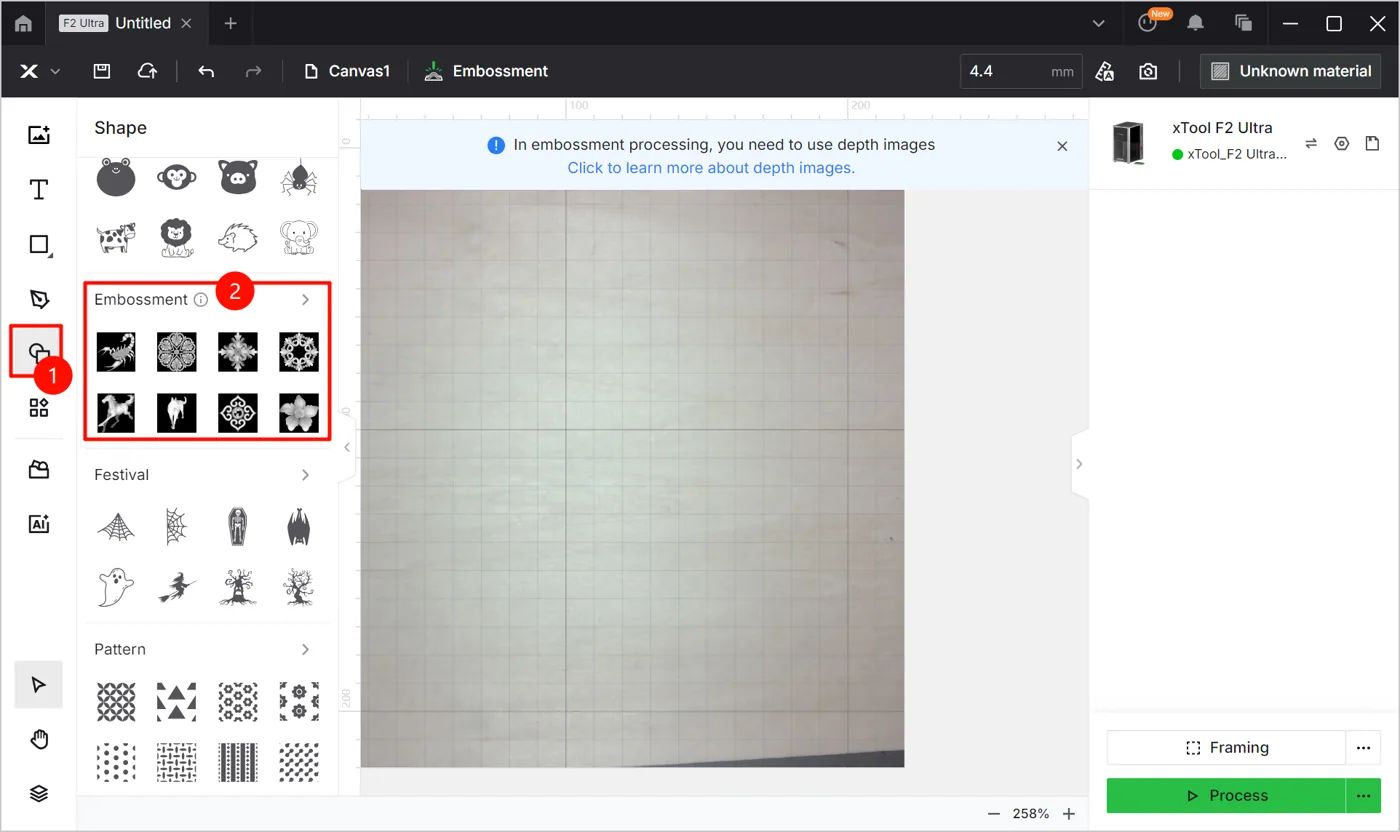The image size is (1400, 832).
Task: Insert the elephant animal shape
Action: [x=299, y=238]
